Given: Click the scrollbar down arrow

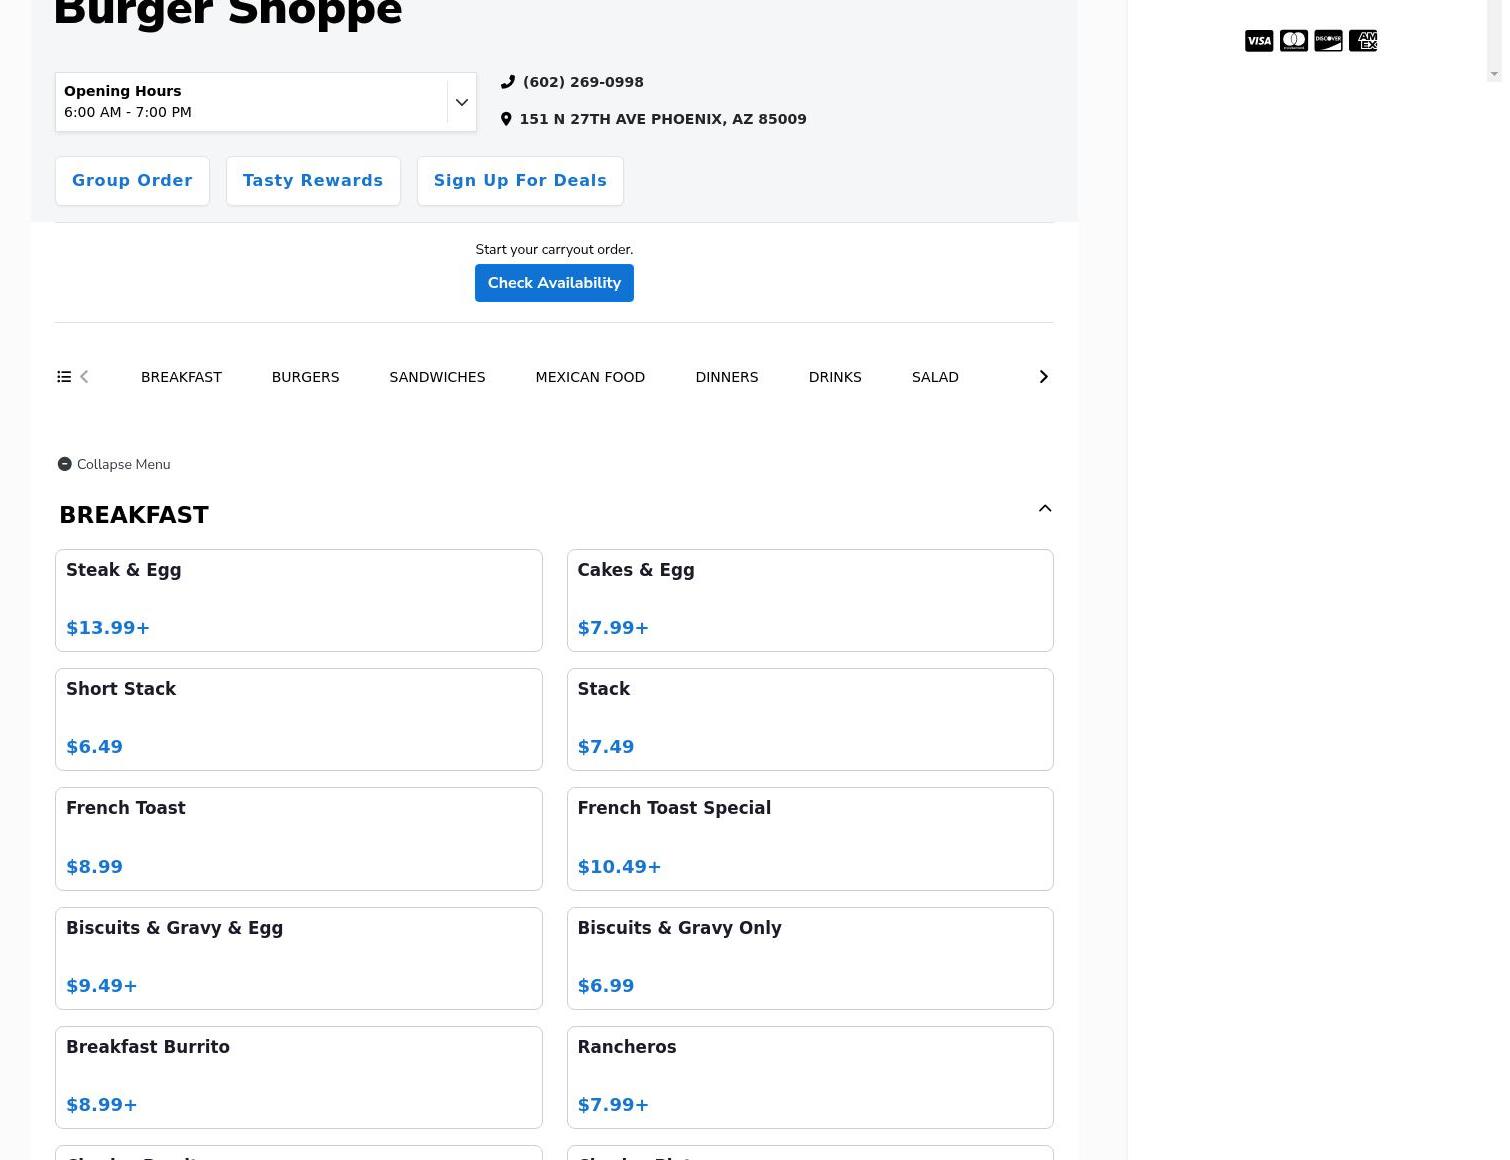Looking at the screenshot, I should coord(1494,74).
